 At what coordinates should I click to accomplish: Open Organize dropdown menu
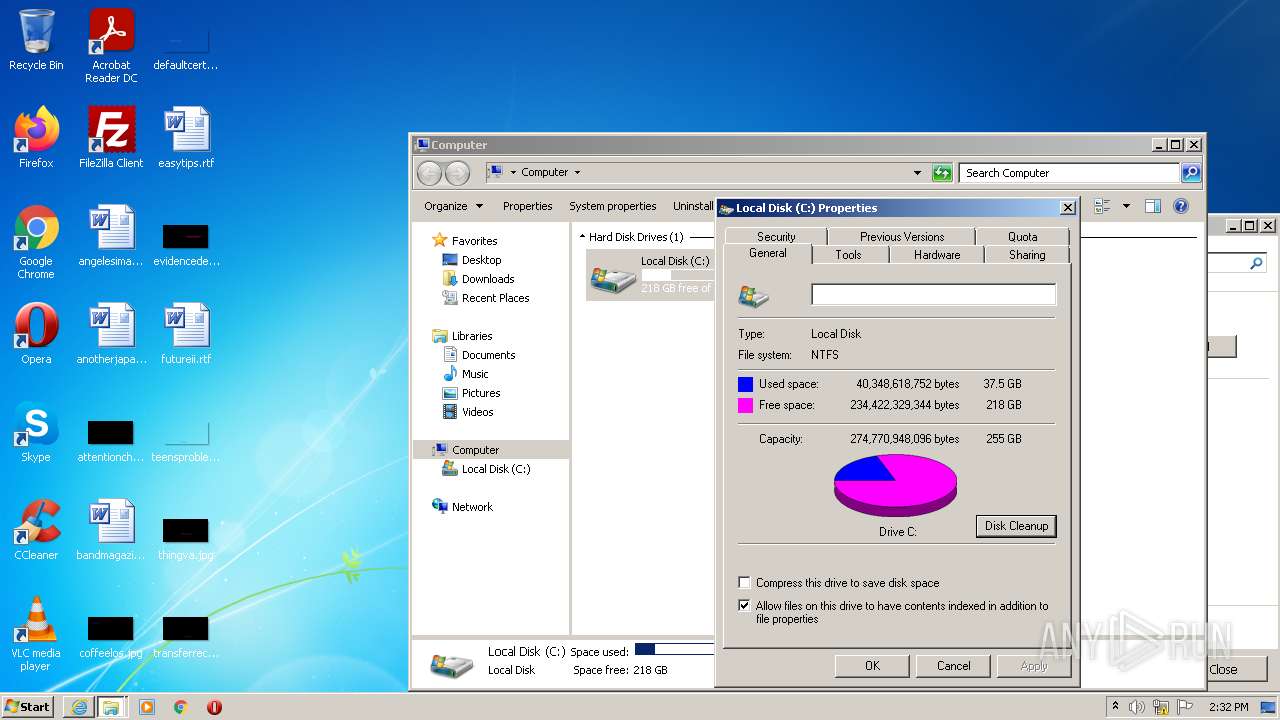tap(453, 206)
